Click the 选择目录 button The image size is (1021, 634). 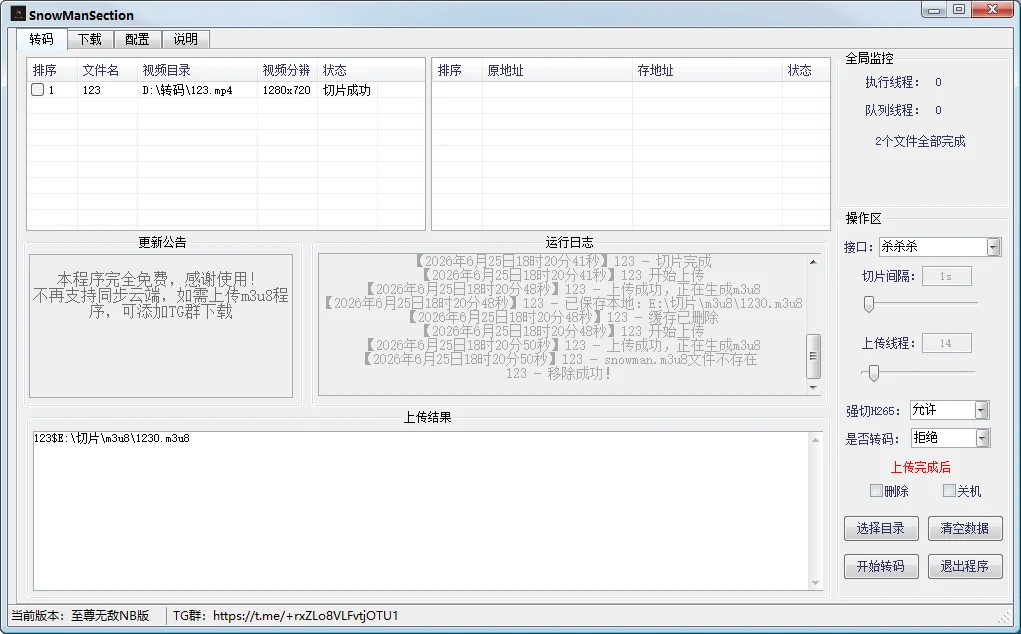click(881, 528)
